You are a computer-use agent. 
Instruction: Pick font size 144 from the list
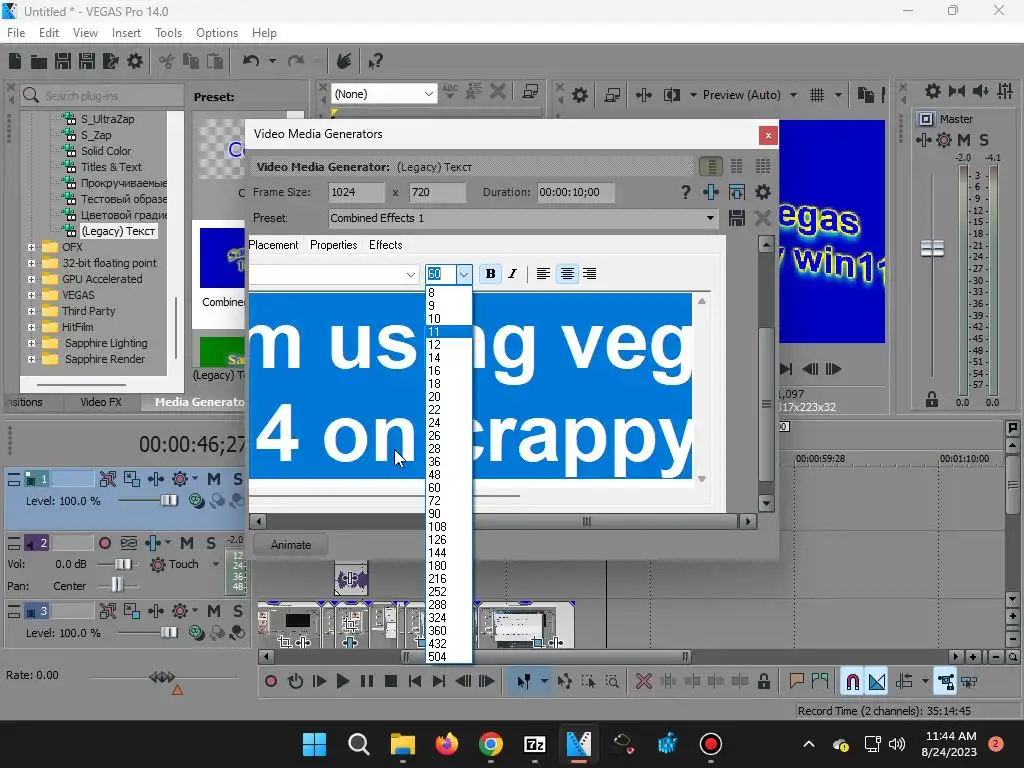pos(448,552)
